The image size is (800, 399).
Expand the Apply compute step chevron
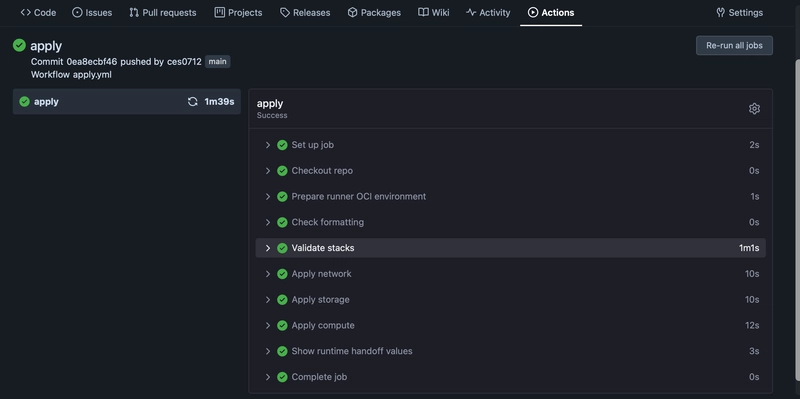(x=267, y=326)
